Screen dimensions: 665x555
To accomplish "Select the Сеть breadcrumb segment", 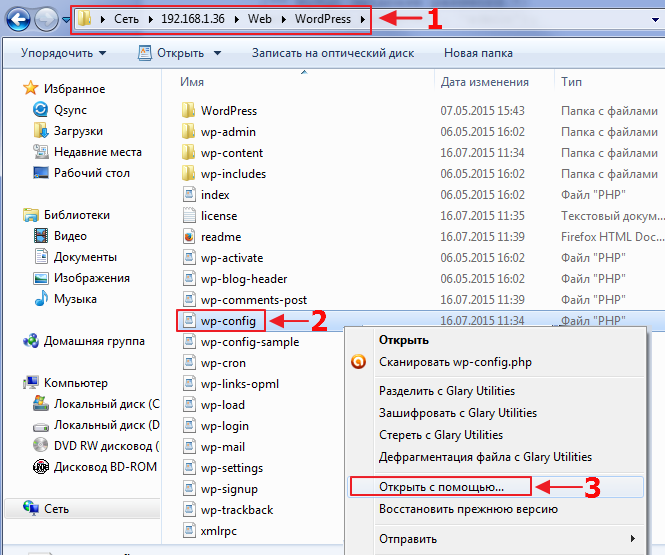I will click(x=126, y=19).
